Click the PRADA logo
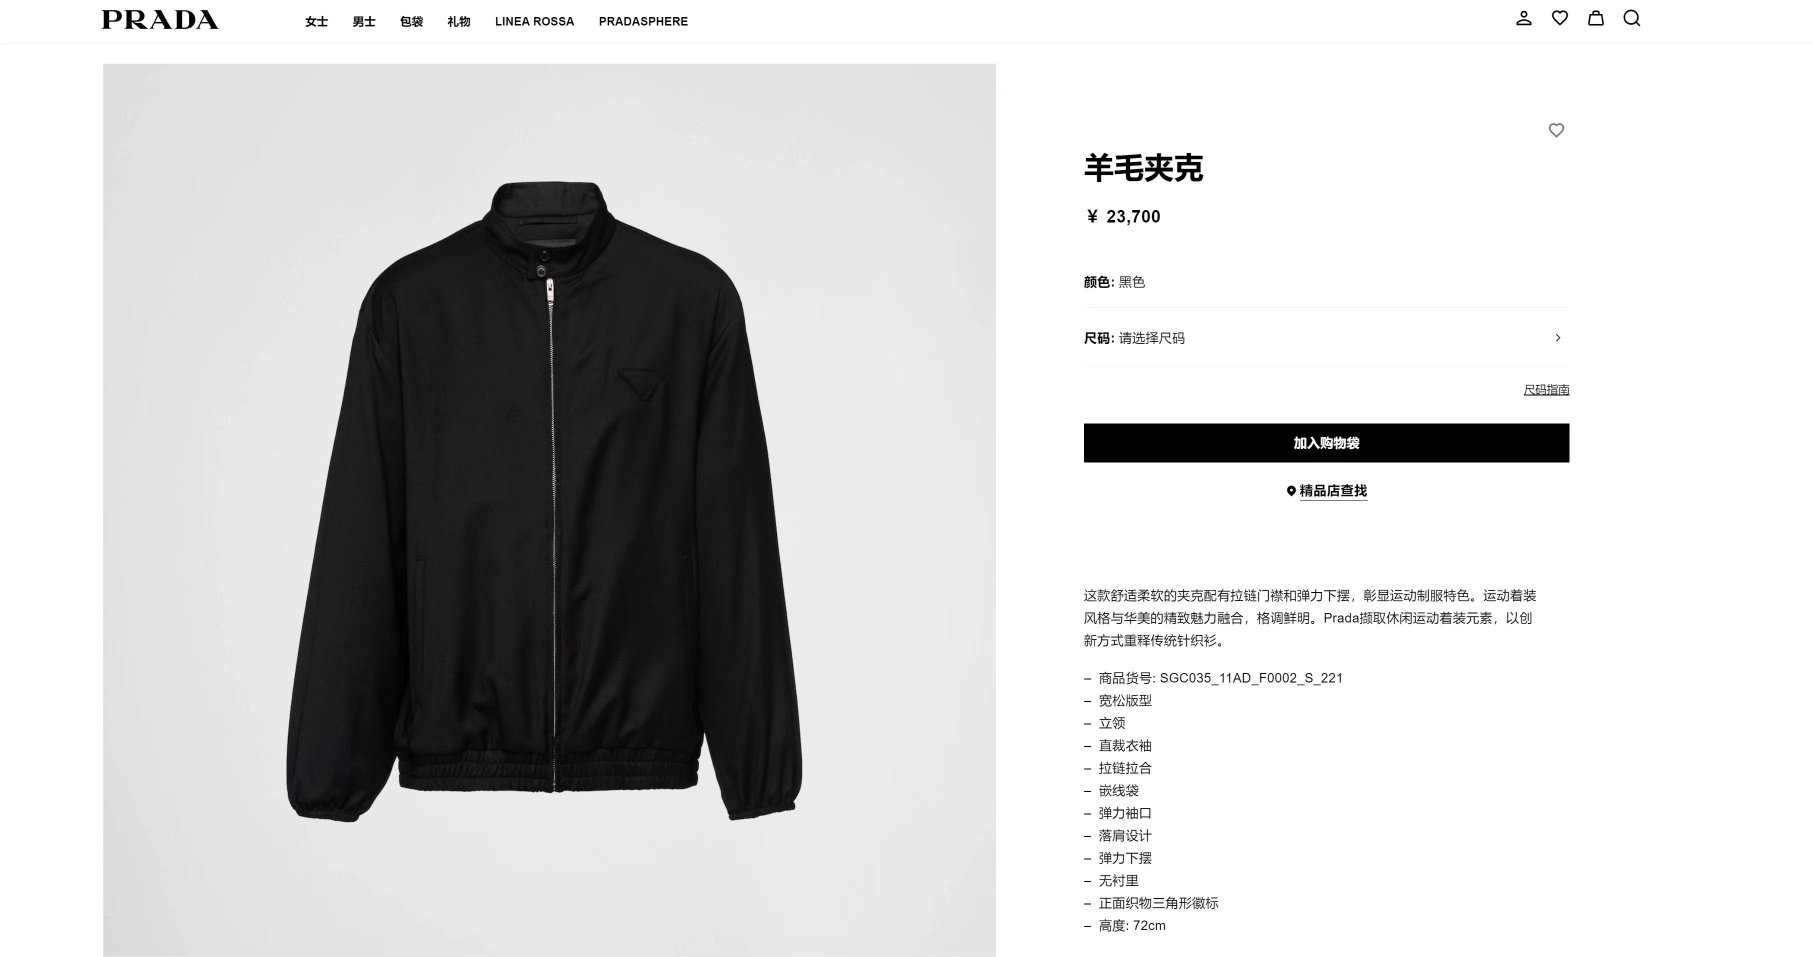1813x957 pixels. point(160,20)
